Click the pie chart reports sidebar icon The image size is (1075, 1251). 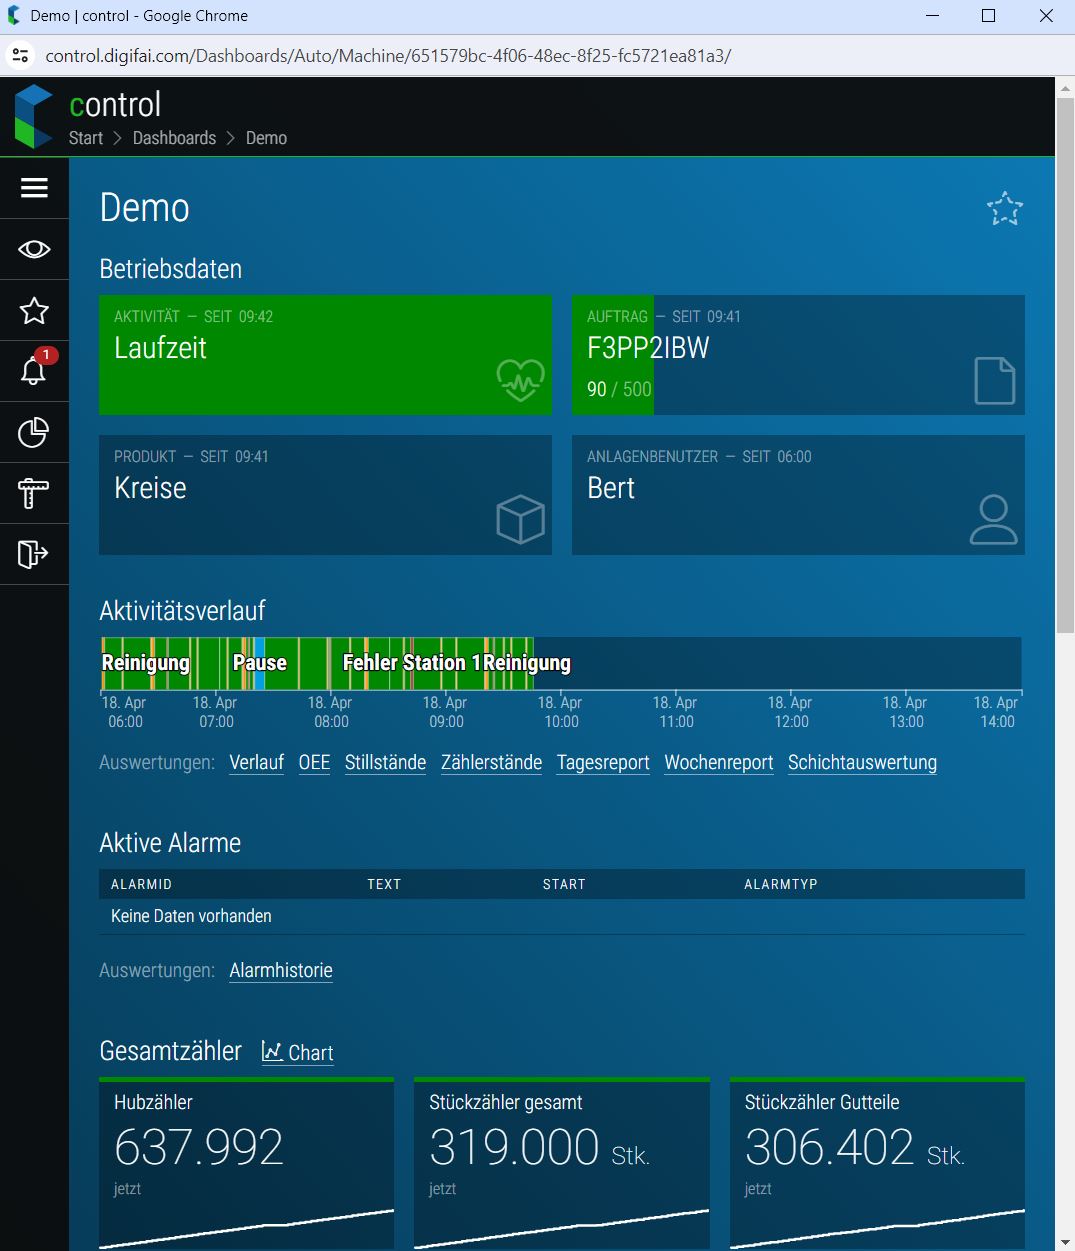(x=34, y=432)
